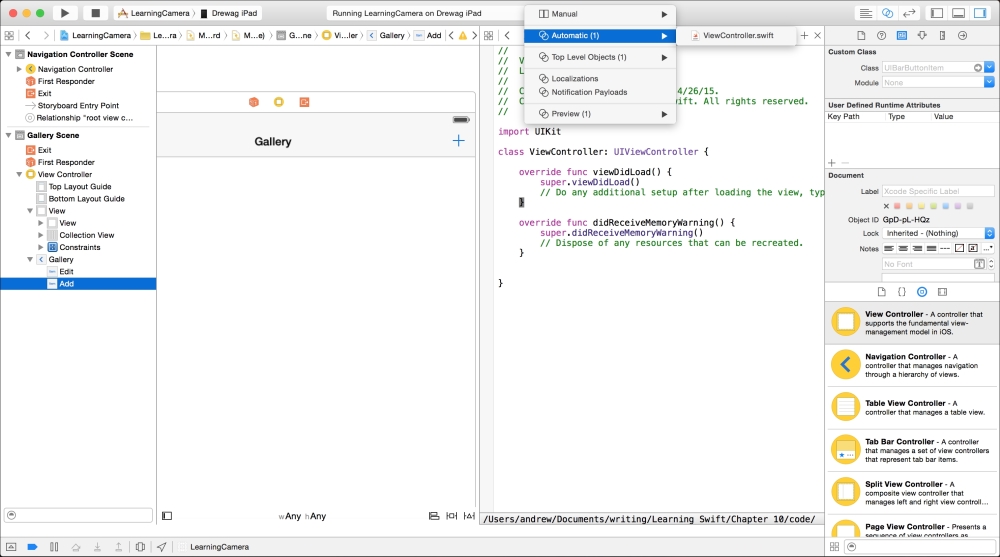Open the Preview (1) submenu
The image size is (1000, 557).
pos(599,114)
